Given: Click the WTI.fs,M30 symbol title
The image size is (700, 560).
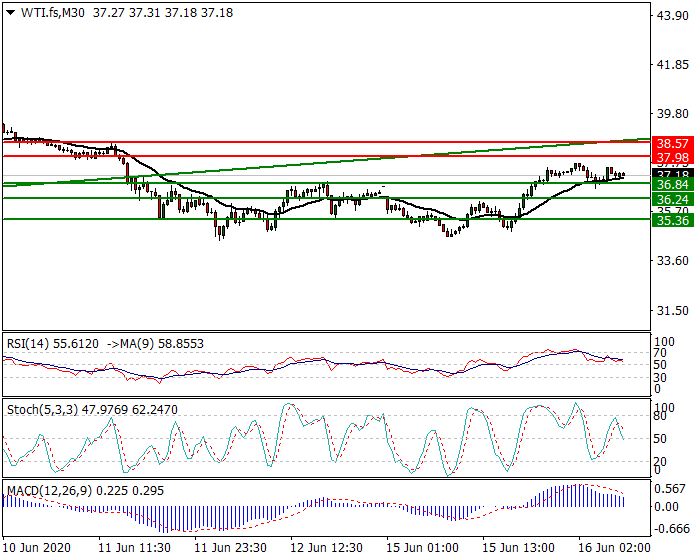Looking at the screenshot, I should (53, 13).
